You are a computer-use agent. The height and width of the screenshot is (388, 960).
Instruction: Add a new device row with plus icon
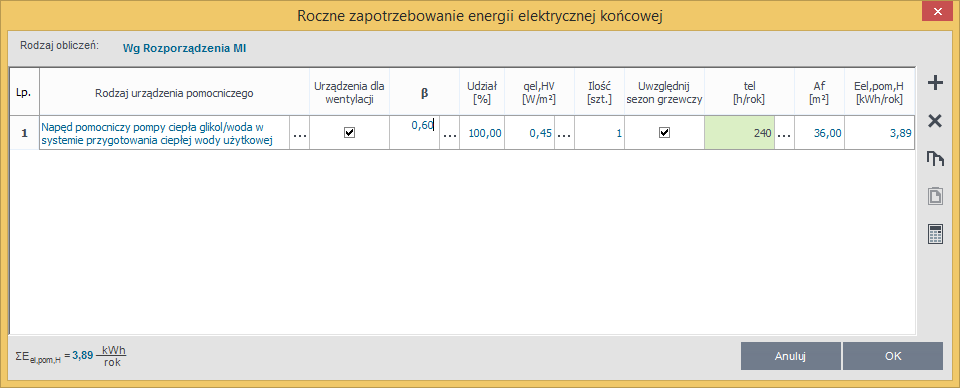[x=935, y=84]
